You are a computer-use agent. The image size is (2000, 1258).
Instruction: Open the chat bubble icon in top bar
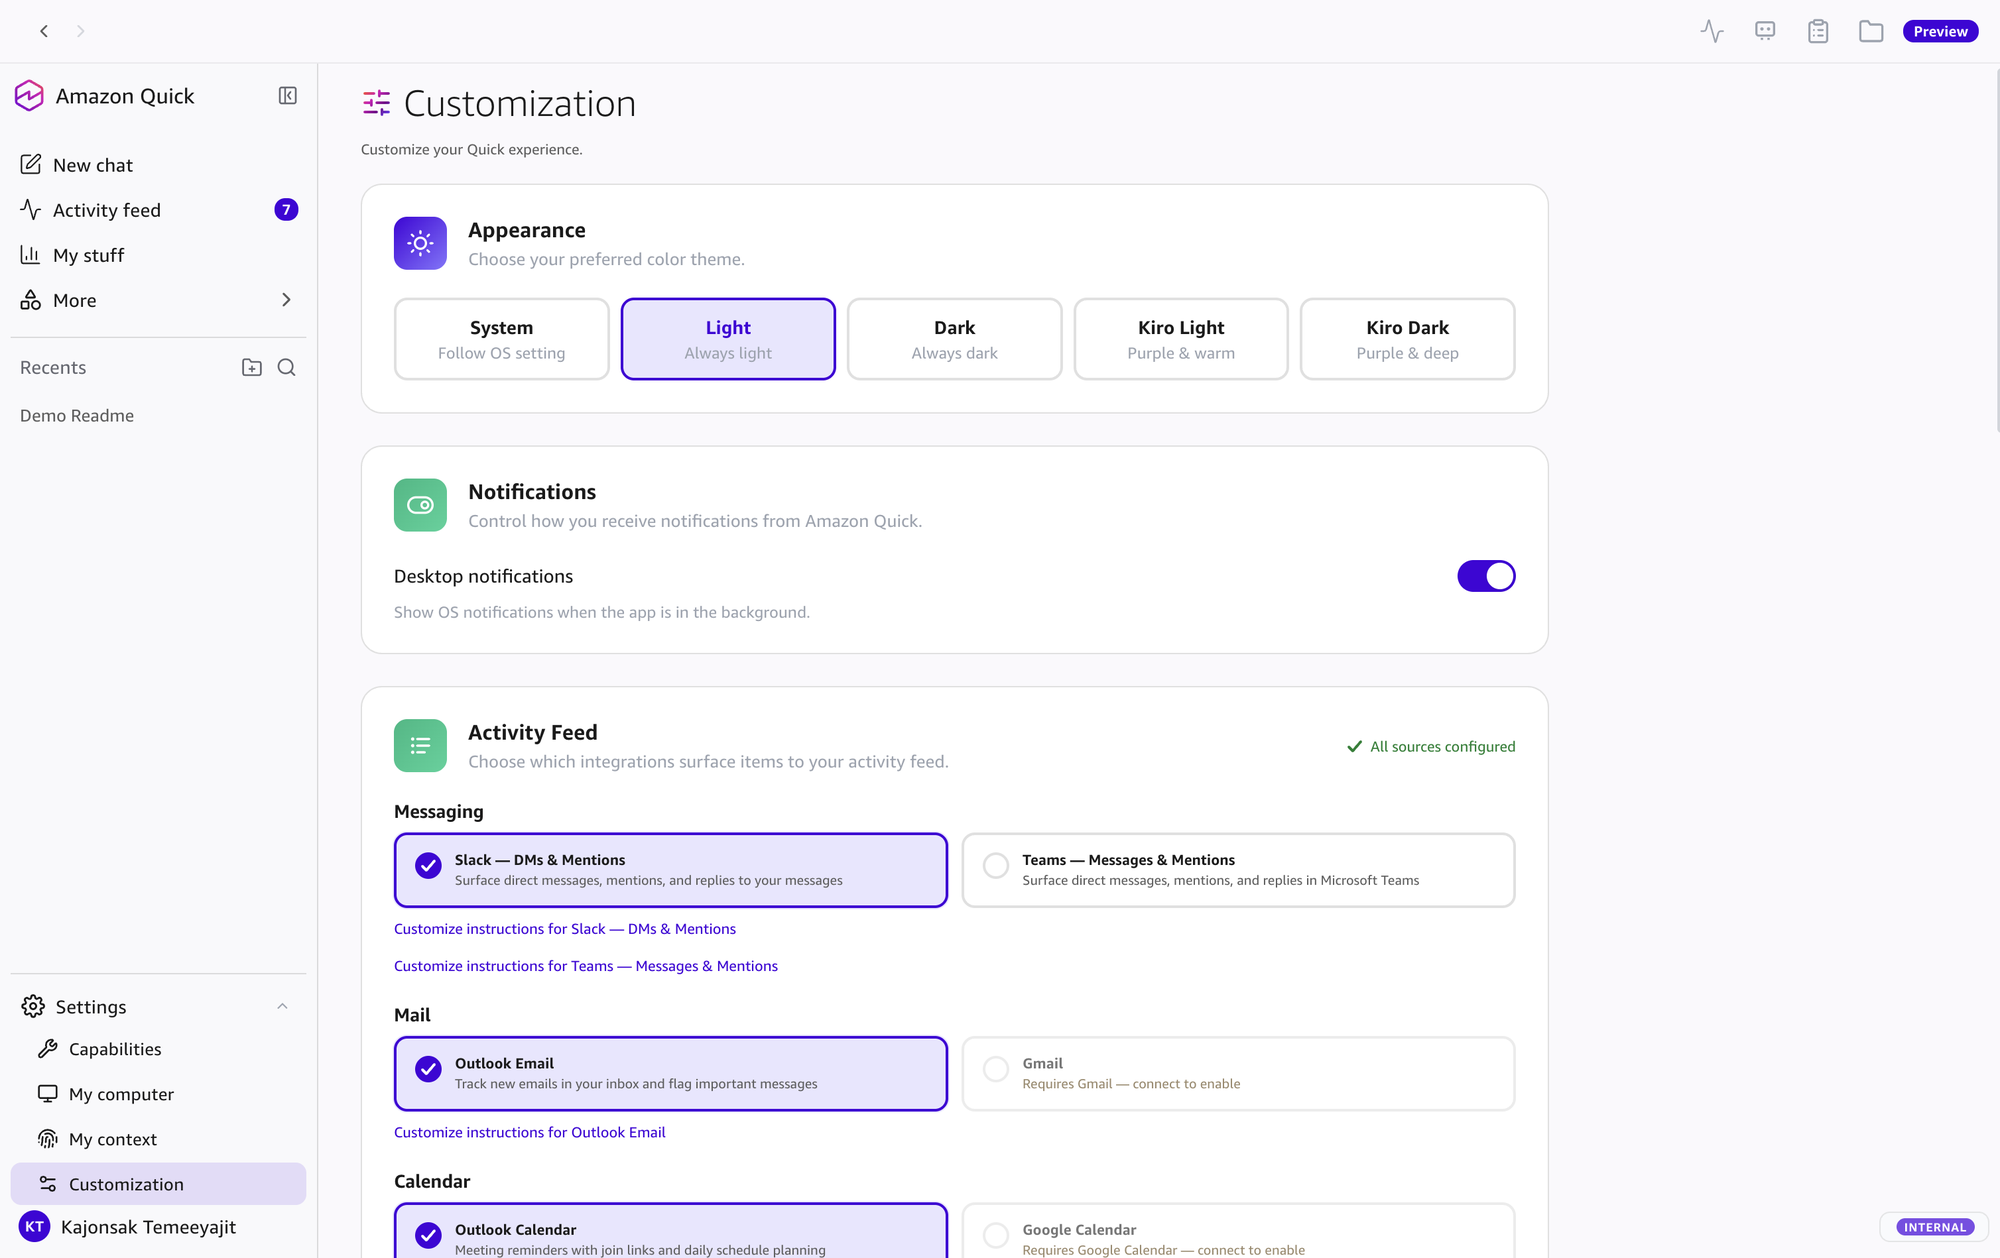(x=1765, y=31)
